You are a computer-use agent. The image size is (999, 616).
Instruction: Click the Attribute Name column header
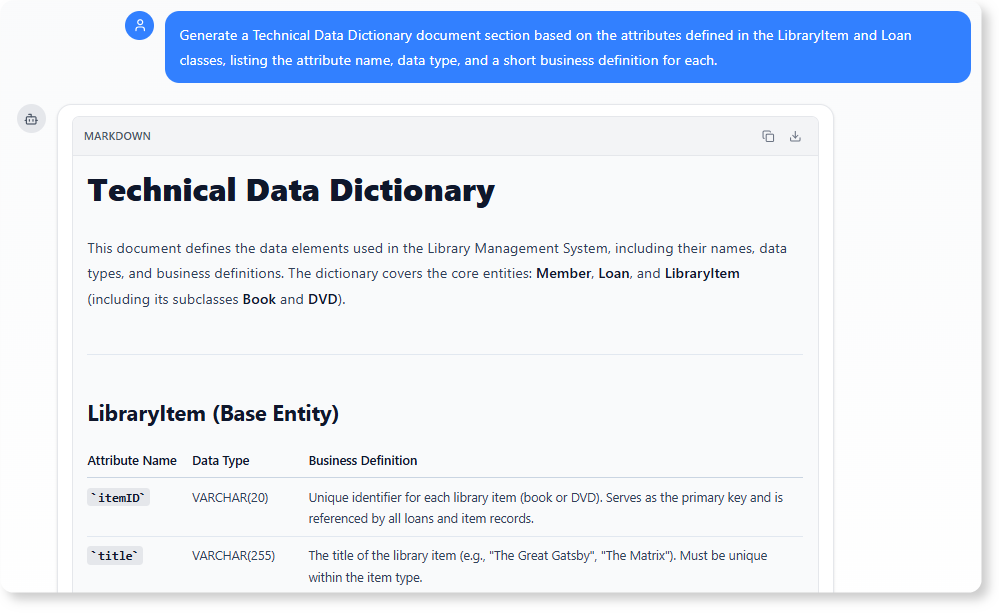(132, 460)
